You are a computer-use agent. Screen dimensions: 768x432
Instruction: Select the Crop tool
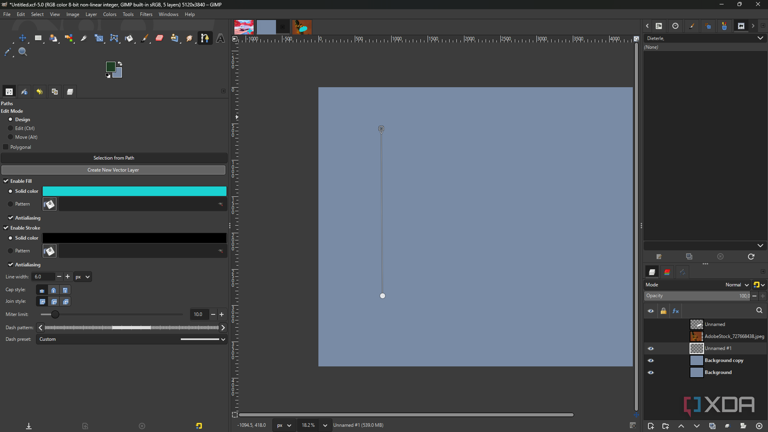pos(99,38)
